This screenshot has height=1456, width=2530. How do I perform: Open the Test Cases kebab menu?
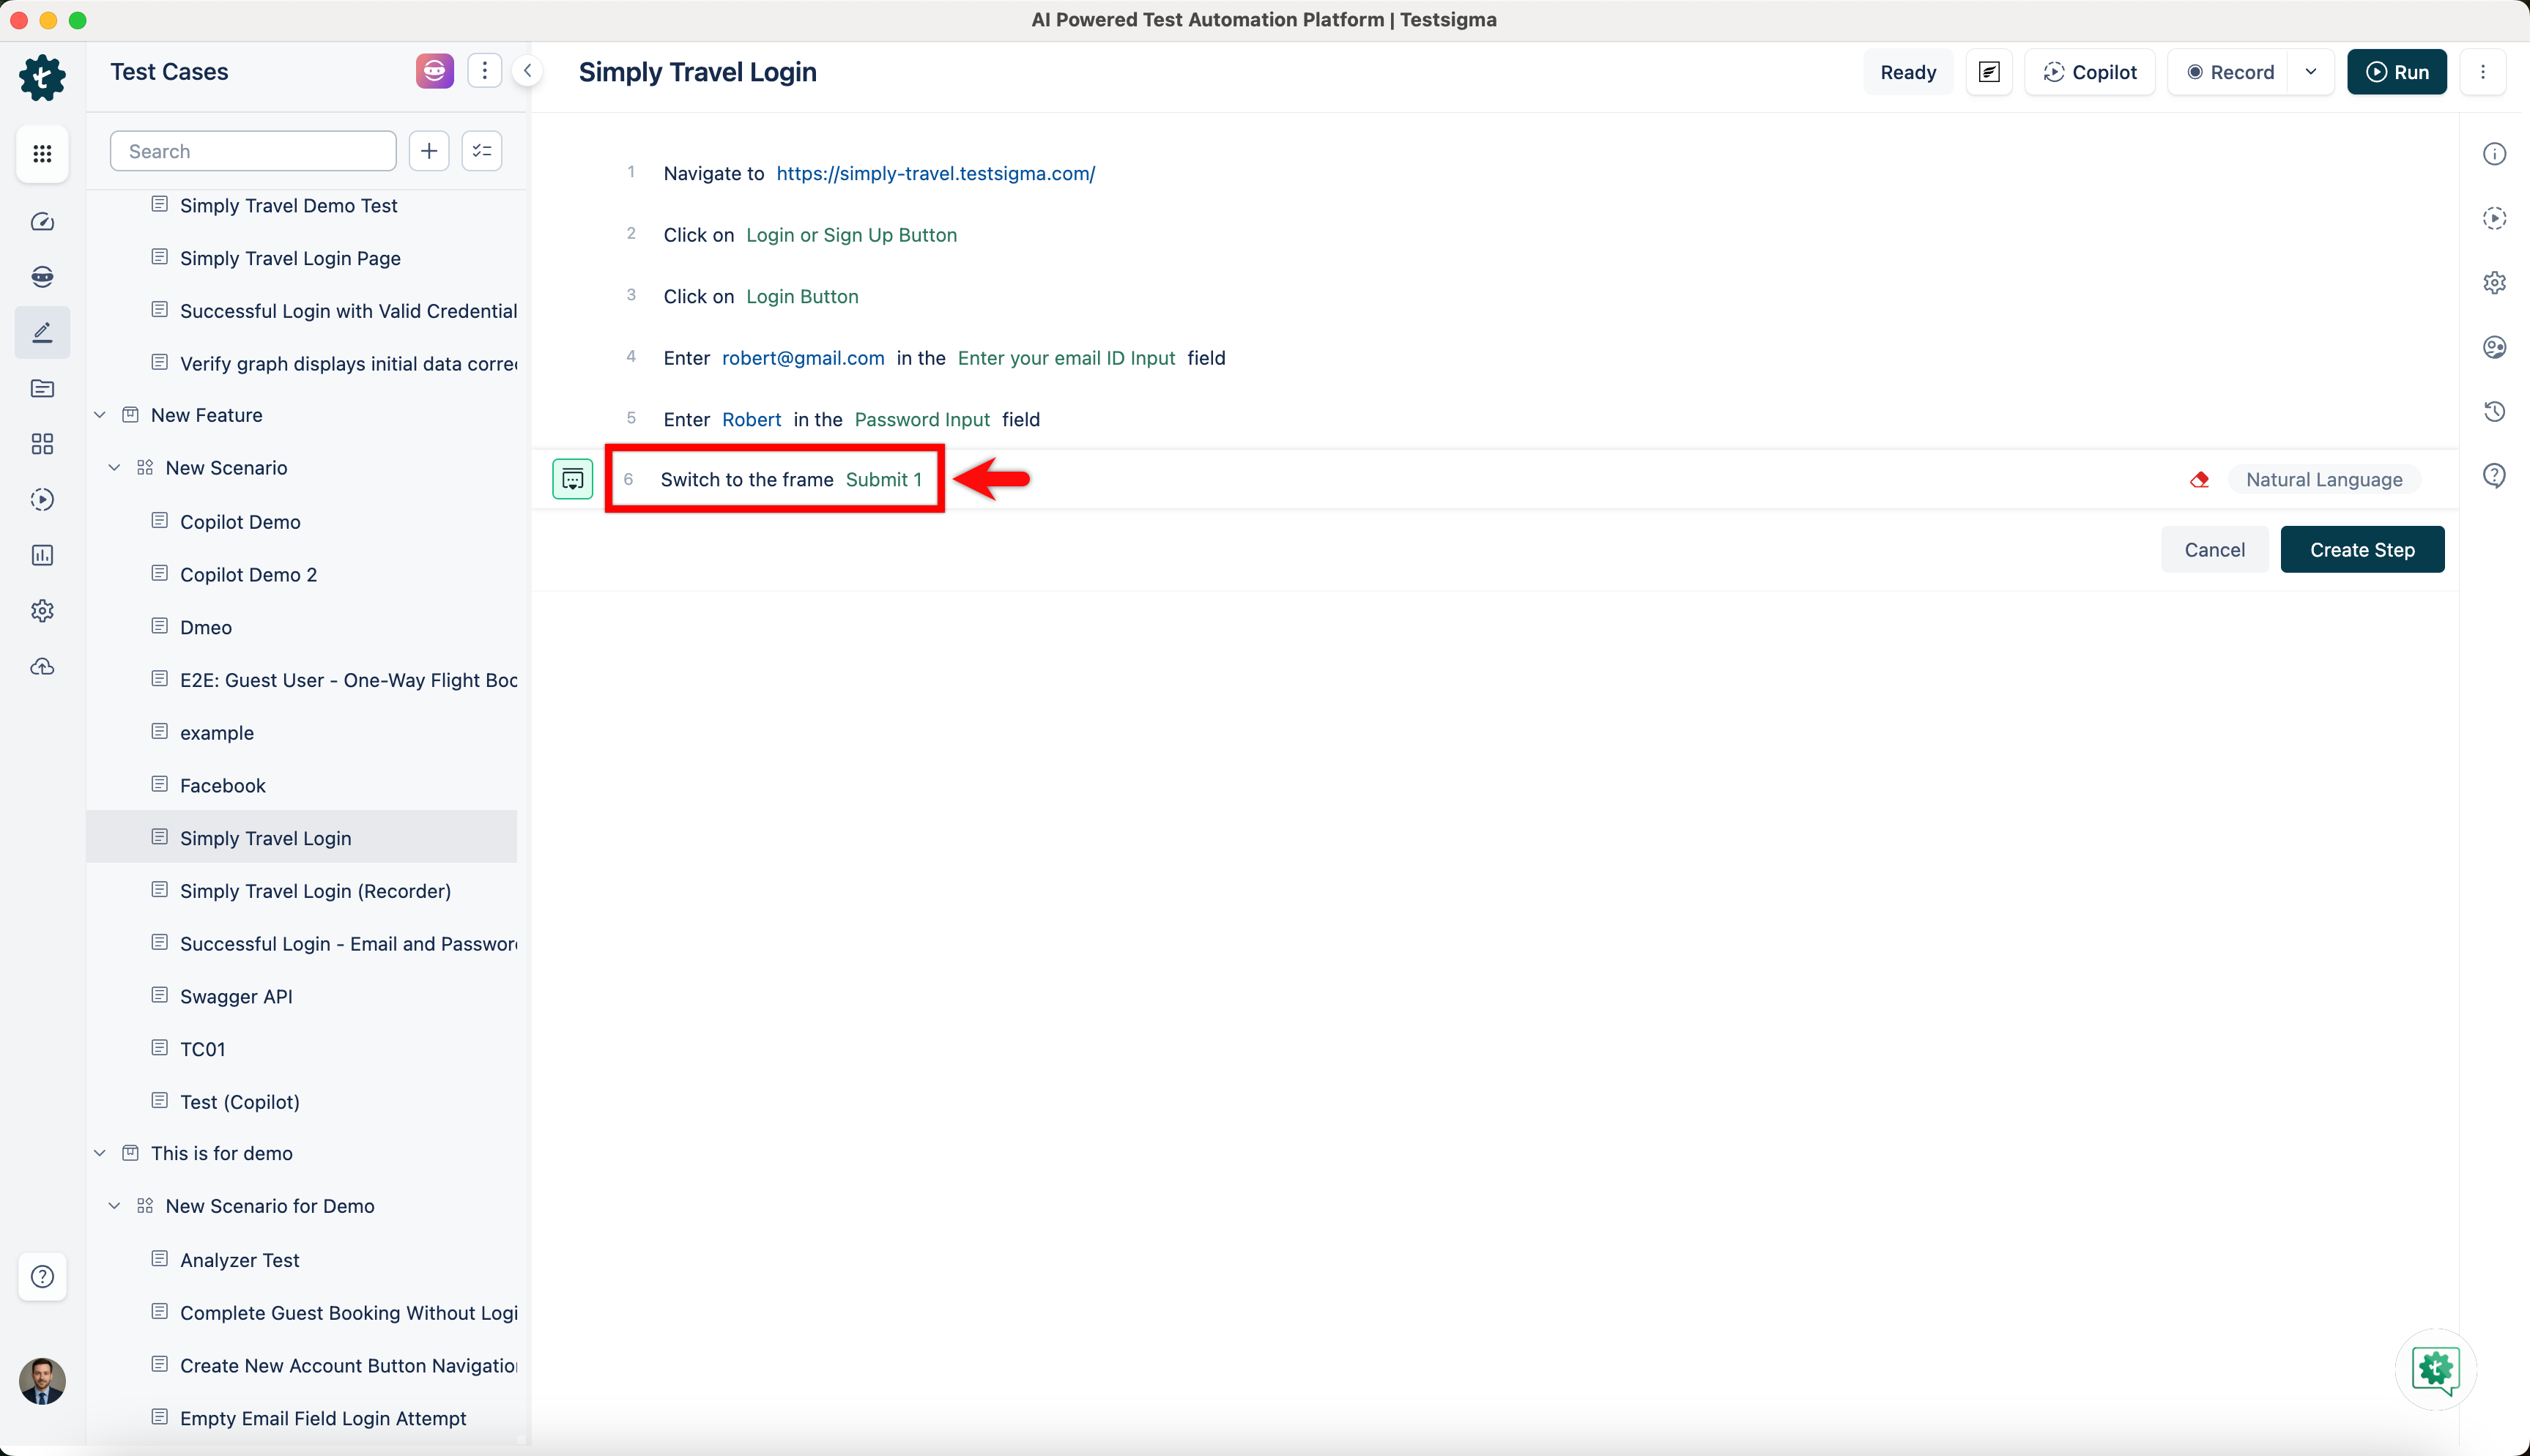point(485,71)
